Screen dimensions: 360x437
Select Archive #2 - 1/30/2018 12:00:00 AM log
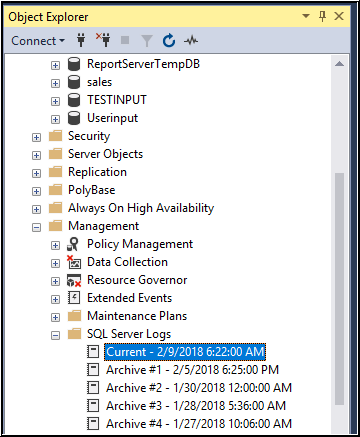[199, 388]
